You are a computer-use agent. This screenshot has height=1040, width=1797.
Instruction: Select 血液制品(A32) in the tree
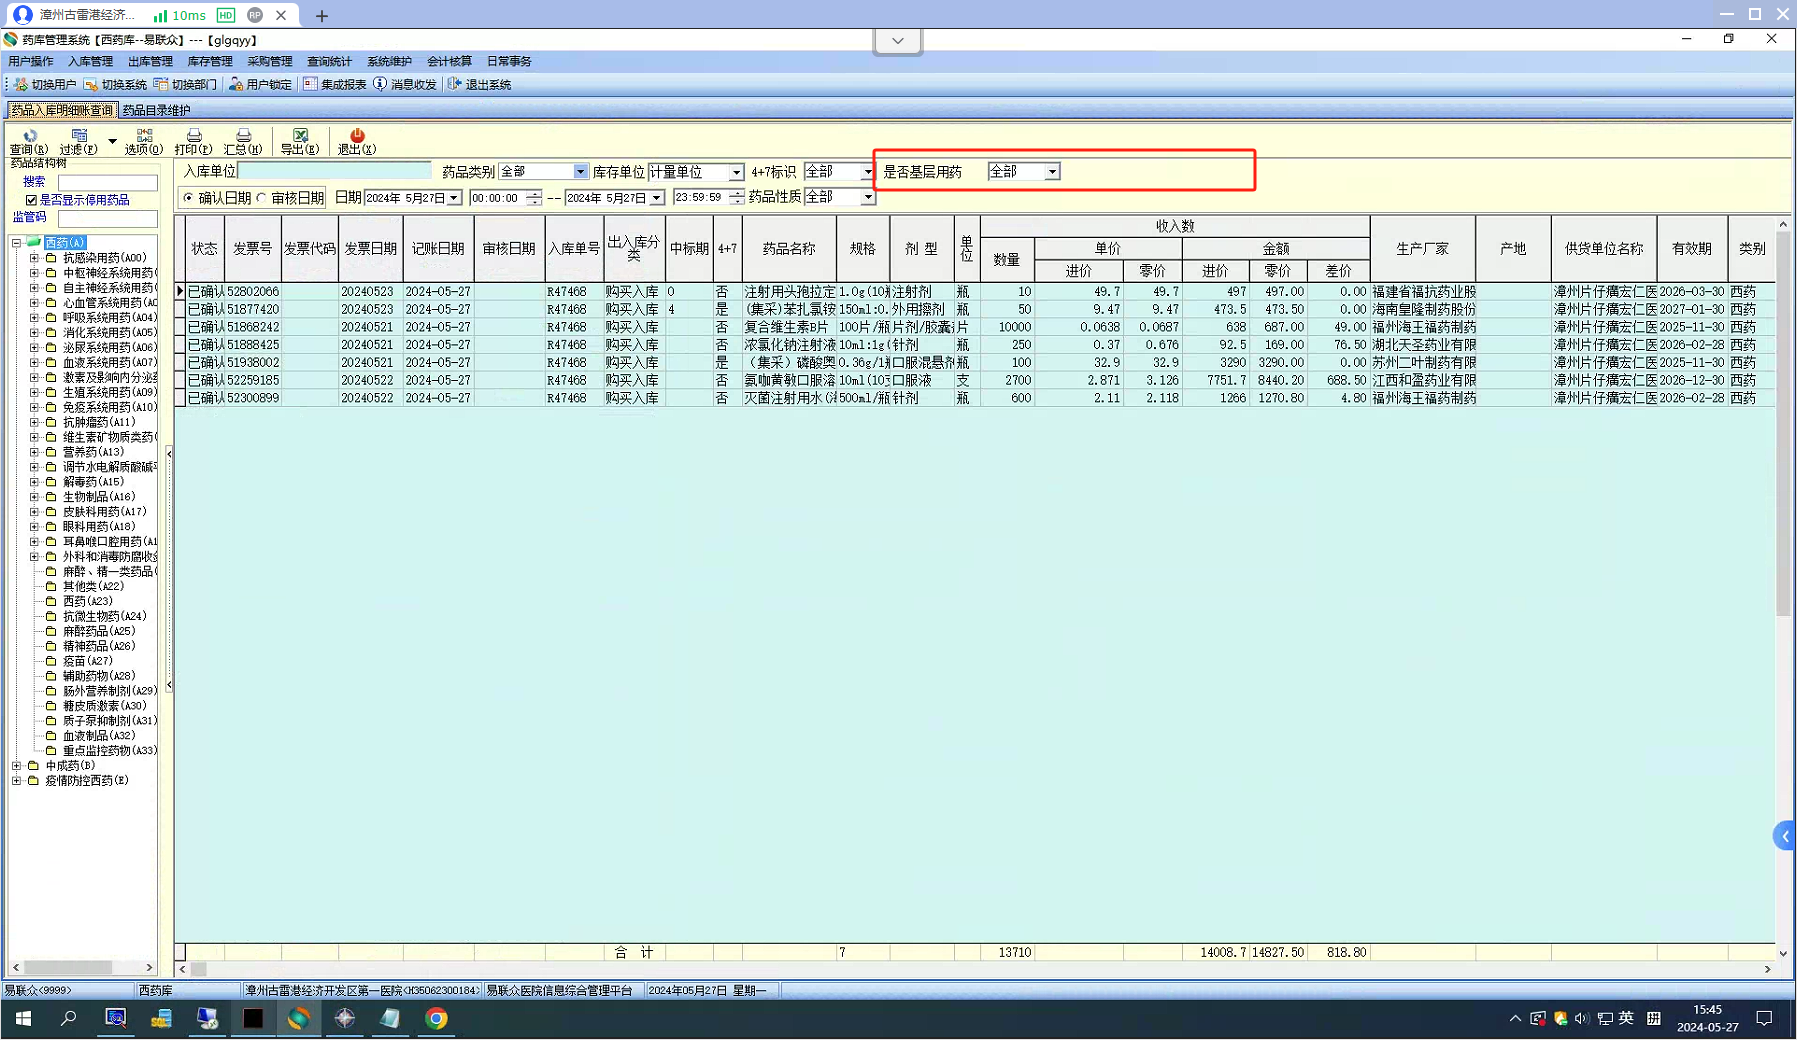click(x=98, y=736)
